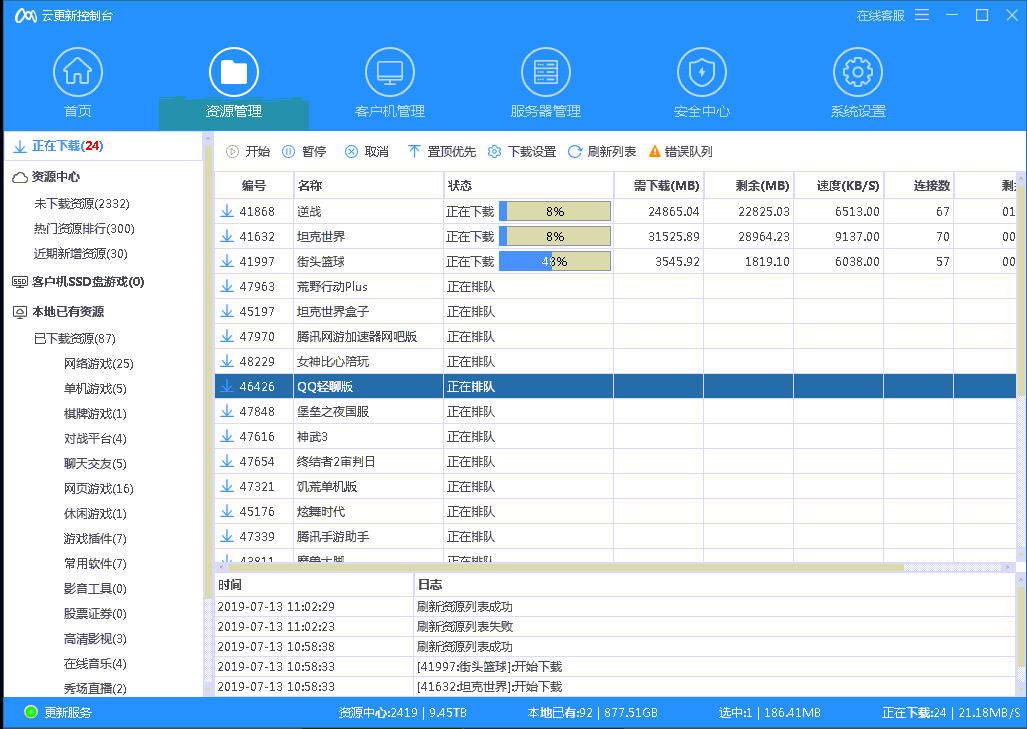
Task: Select 常用软件(7) category
Action: (95, 563)
